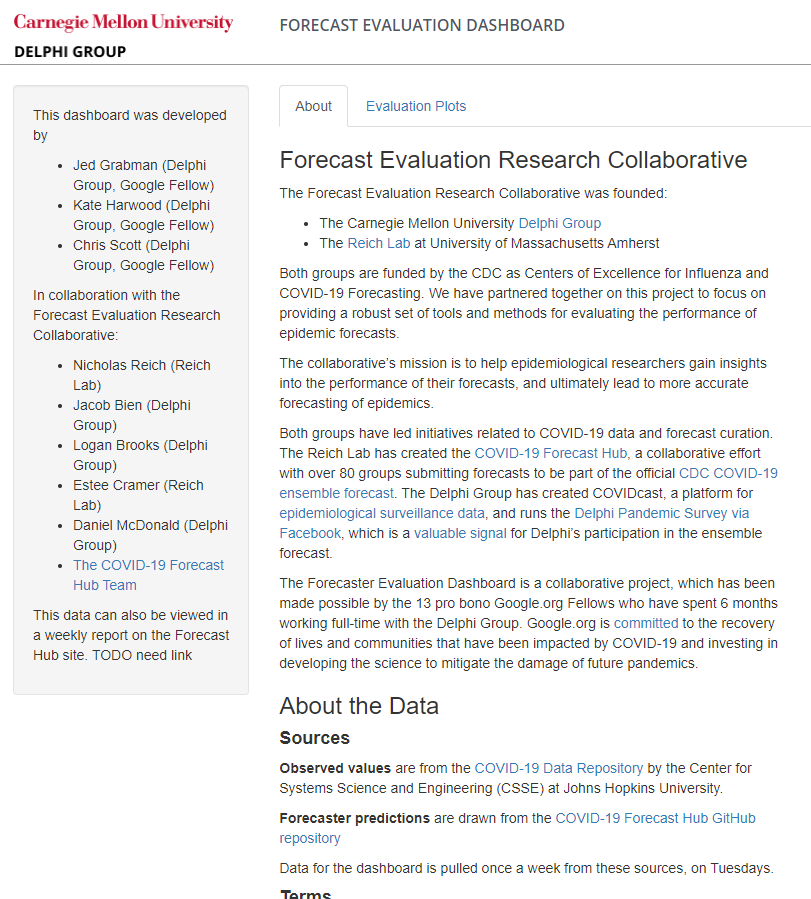Click the FORECAST EVALUATION DASHBOARD title
This screenshot has width=811, height=899.
click(x=422, y=25)
